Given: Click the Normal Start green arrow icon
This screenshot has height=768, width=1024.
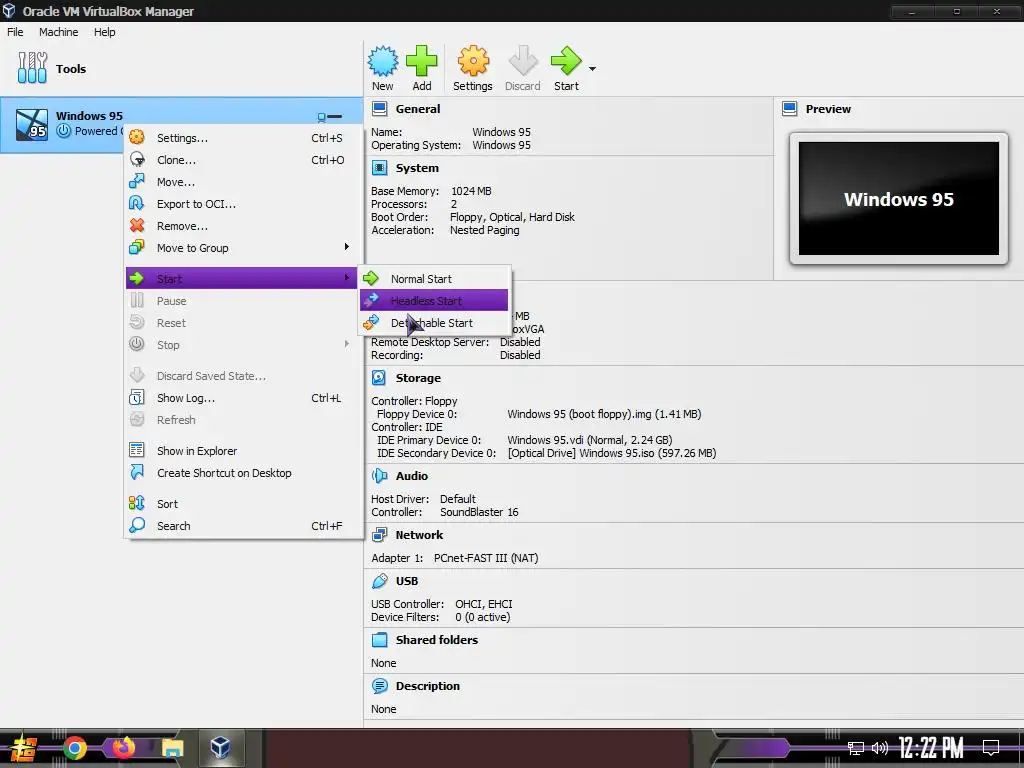Looking at the screenshot, I should click(371, 278).
